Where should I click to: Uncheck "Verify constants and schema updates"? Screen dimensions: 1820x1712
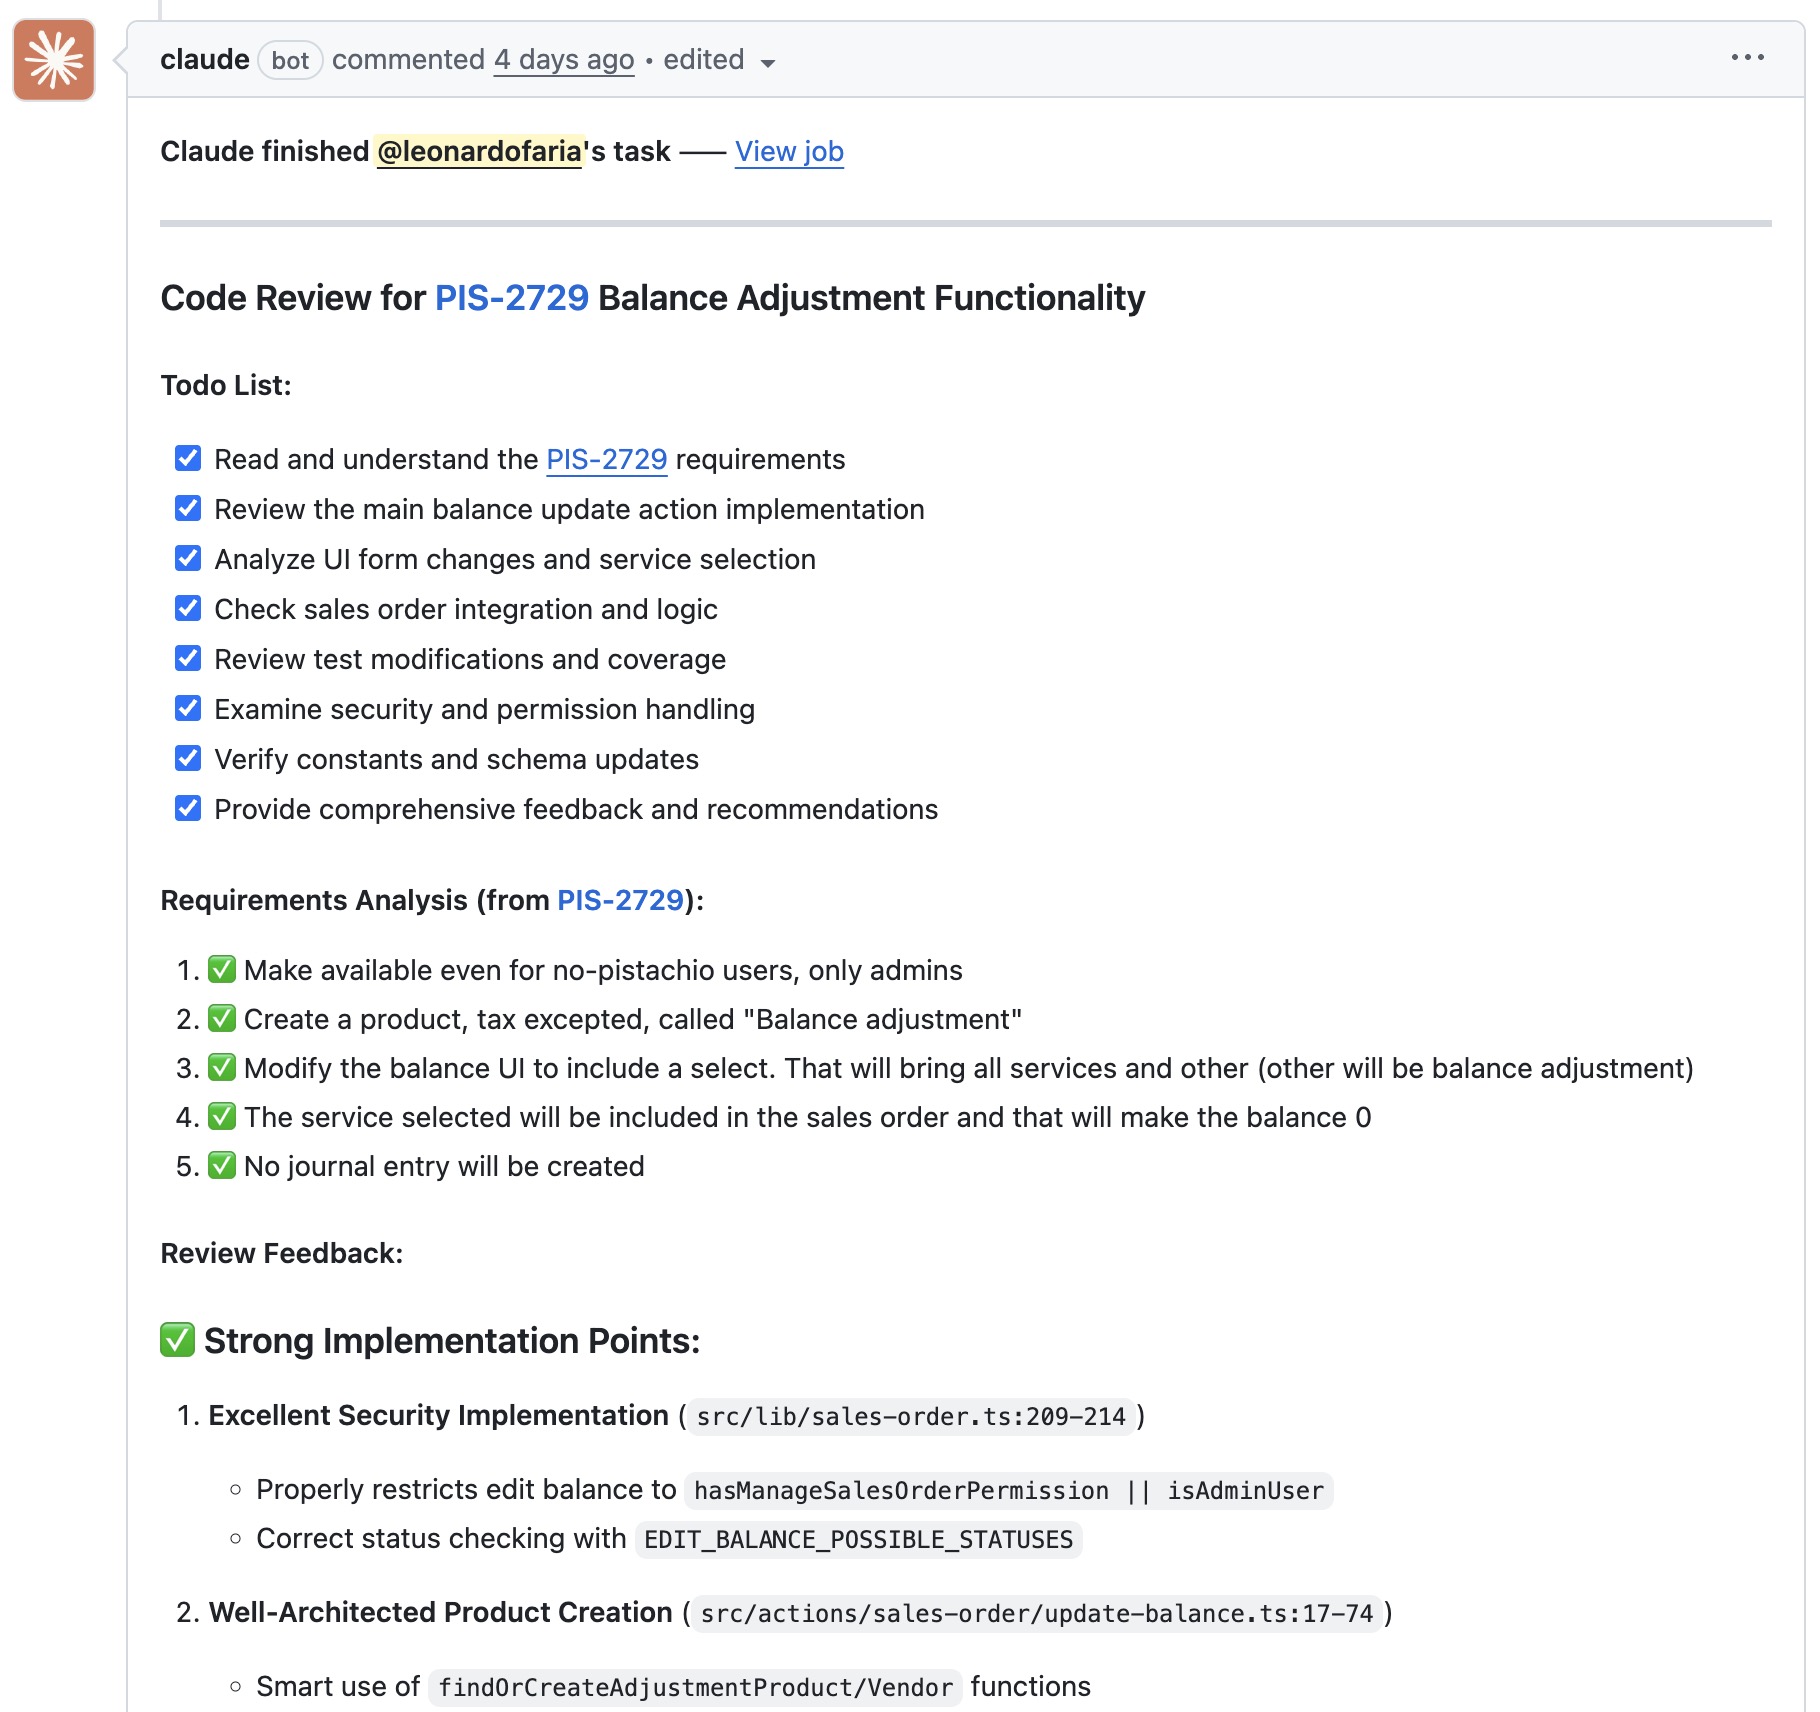tap(188, 758)
